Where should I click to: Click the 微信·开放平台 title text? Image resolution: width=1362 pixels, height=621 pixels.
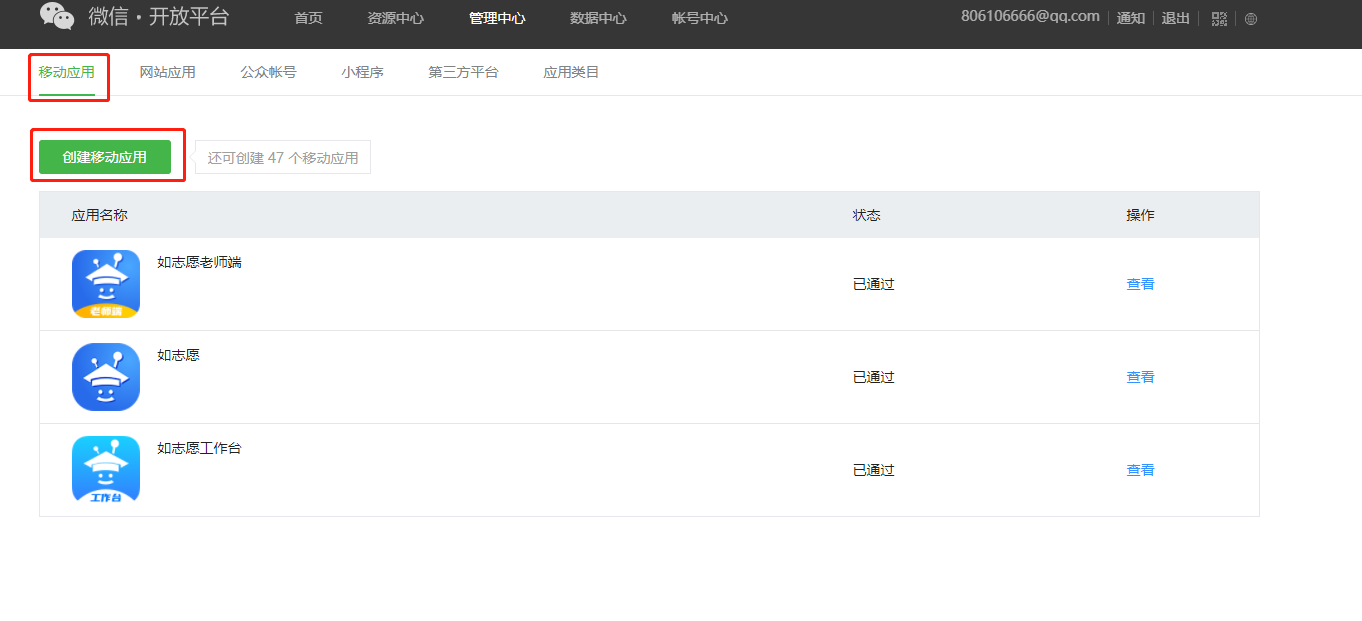coord(158,16)
